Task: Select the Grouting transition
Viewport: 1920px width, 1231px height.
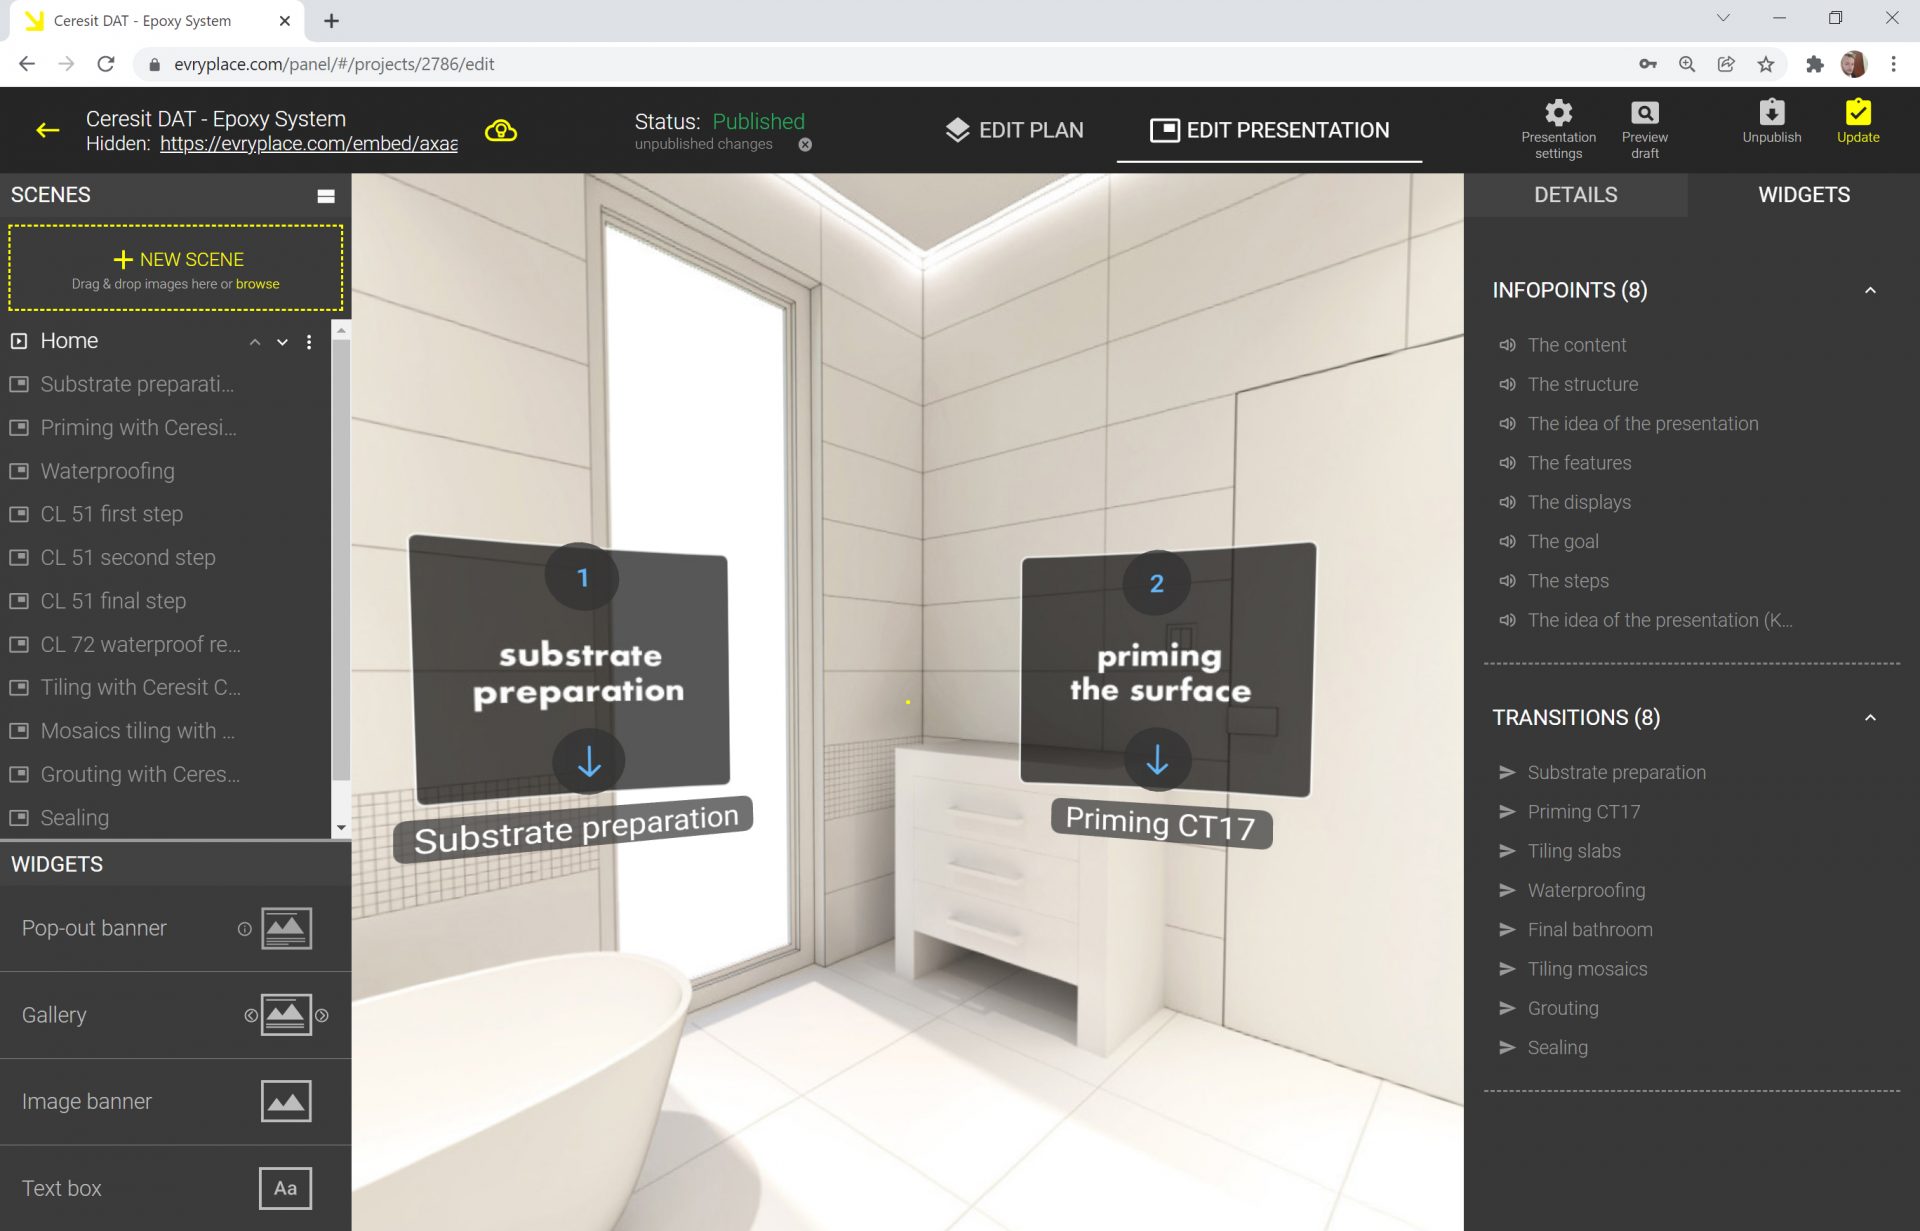Action: point(1562,1008)
